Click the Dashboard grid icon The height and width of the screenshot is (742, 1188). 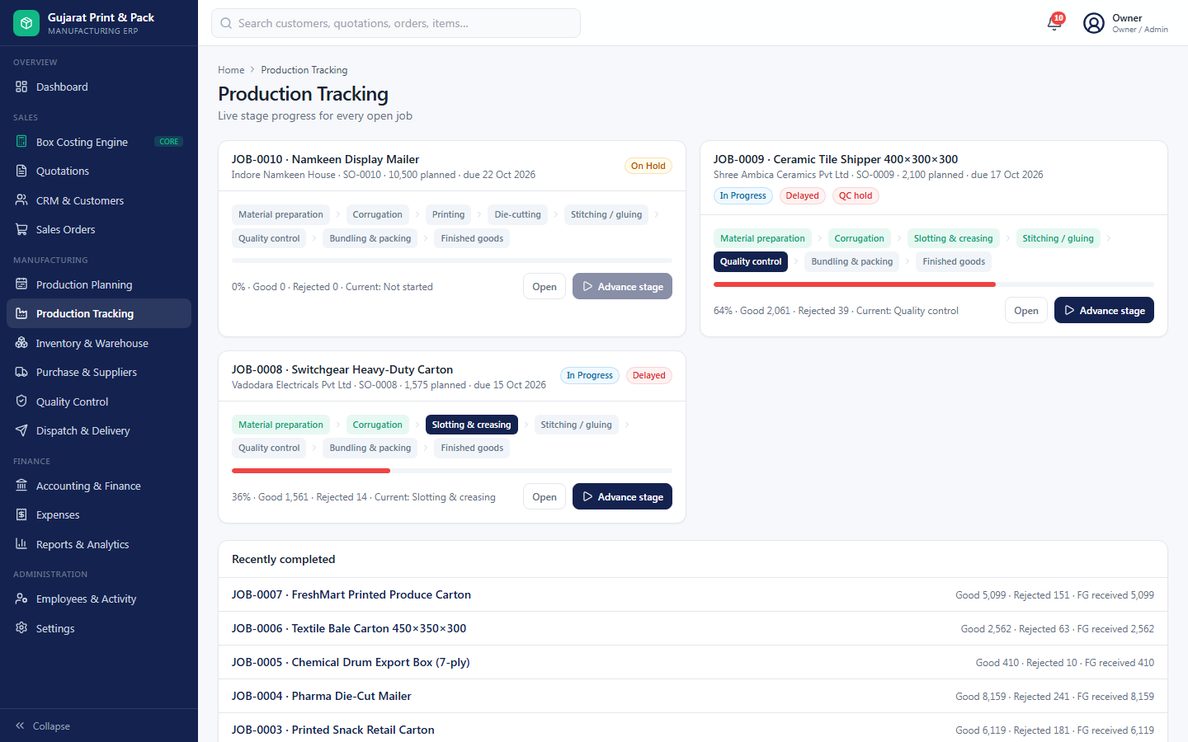point(21,86)
